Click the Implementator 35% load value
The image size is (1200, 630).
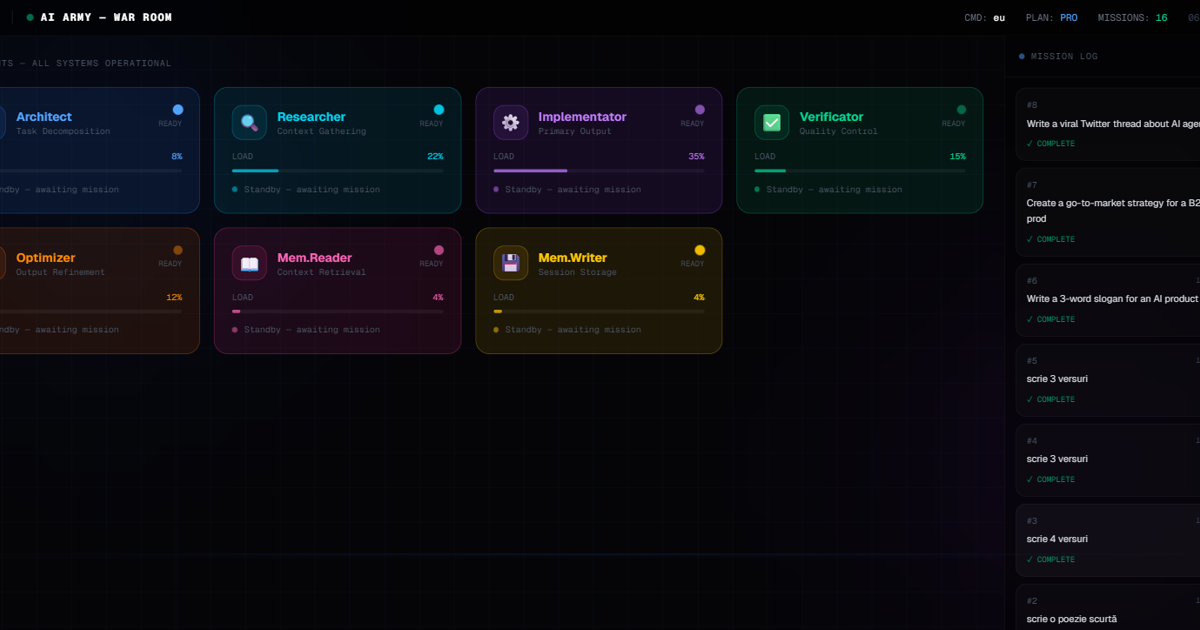pyautogui.click(x=696, y=157)
